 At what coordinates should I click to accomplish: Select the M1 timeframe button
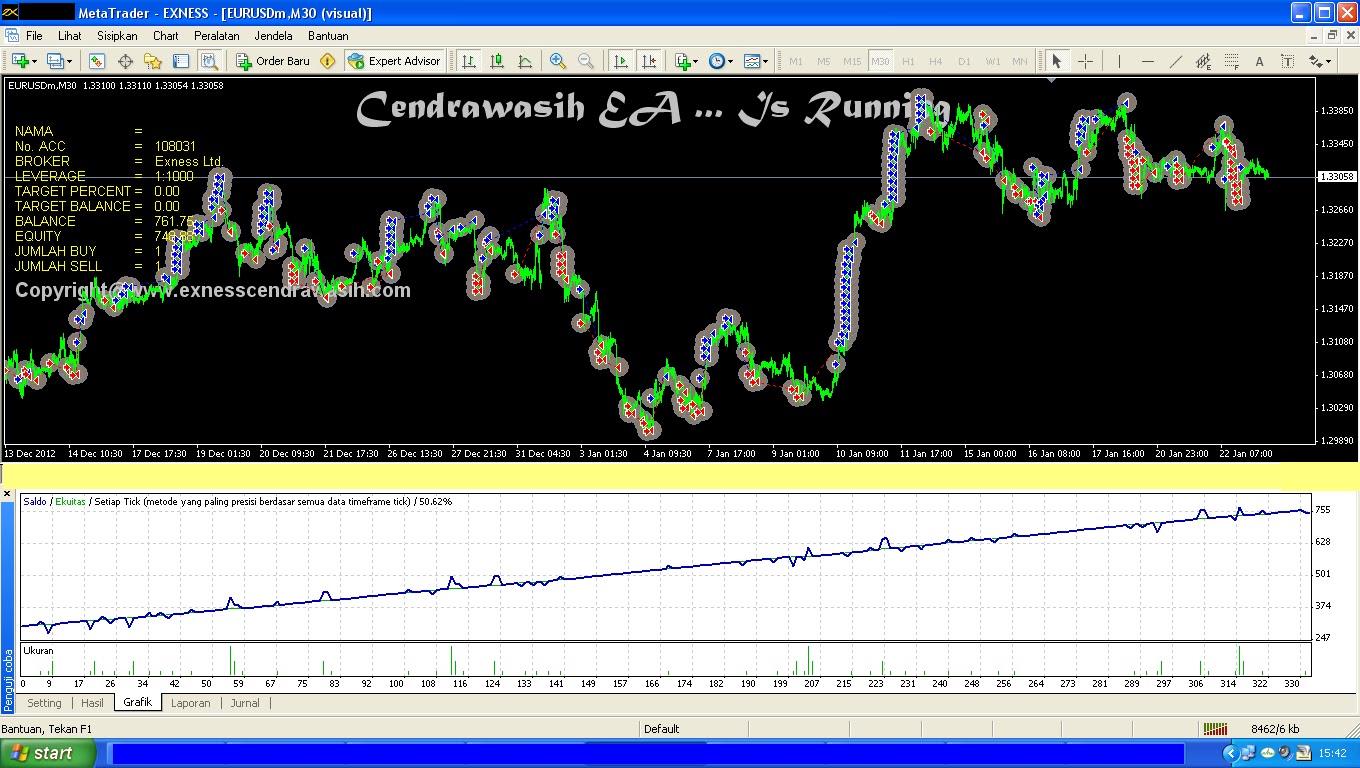point(796,61)
